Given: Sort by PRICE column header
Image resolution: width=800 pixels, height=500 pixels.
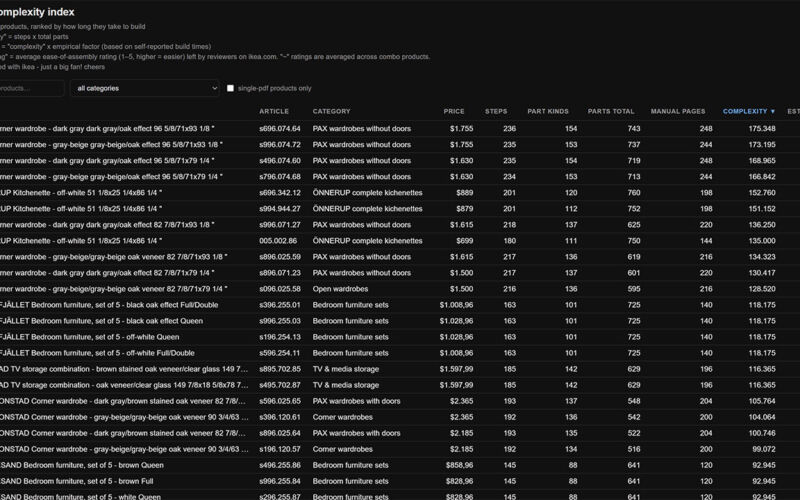Looking at the screenshot, I should click(454, 111).
